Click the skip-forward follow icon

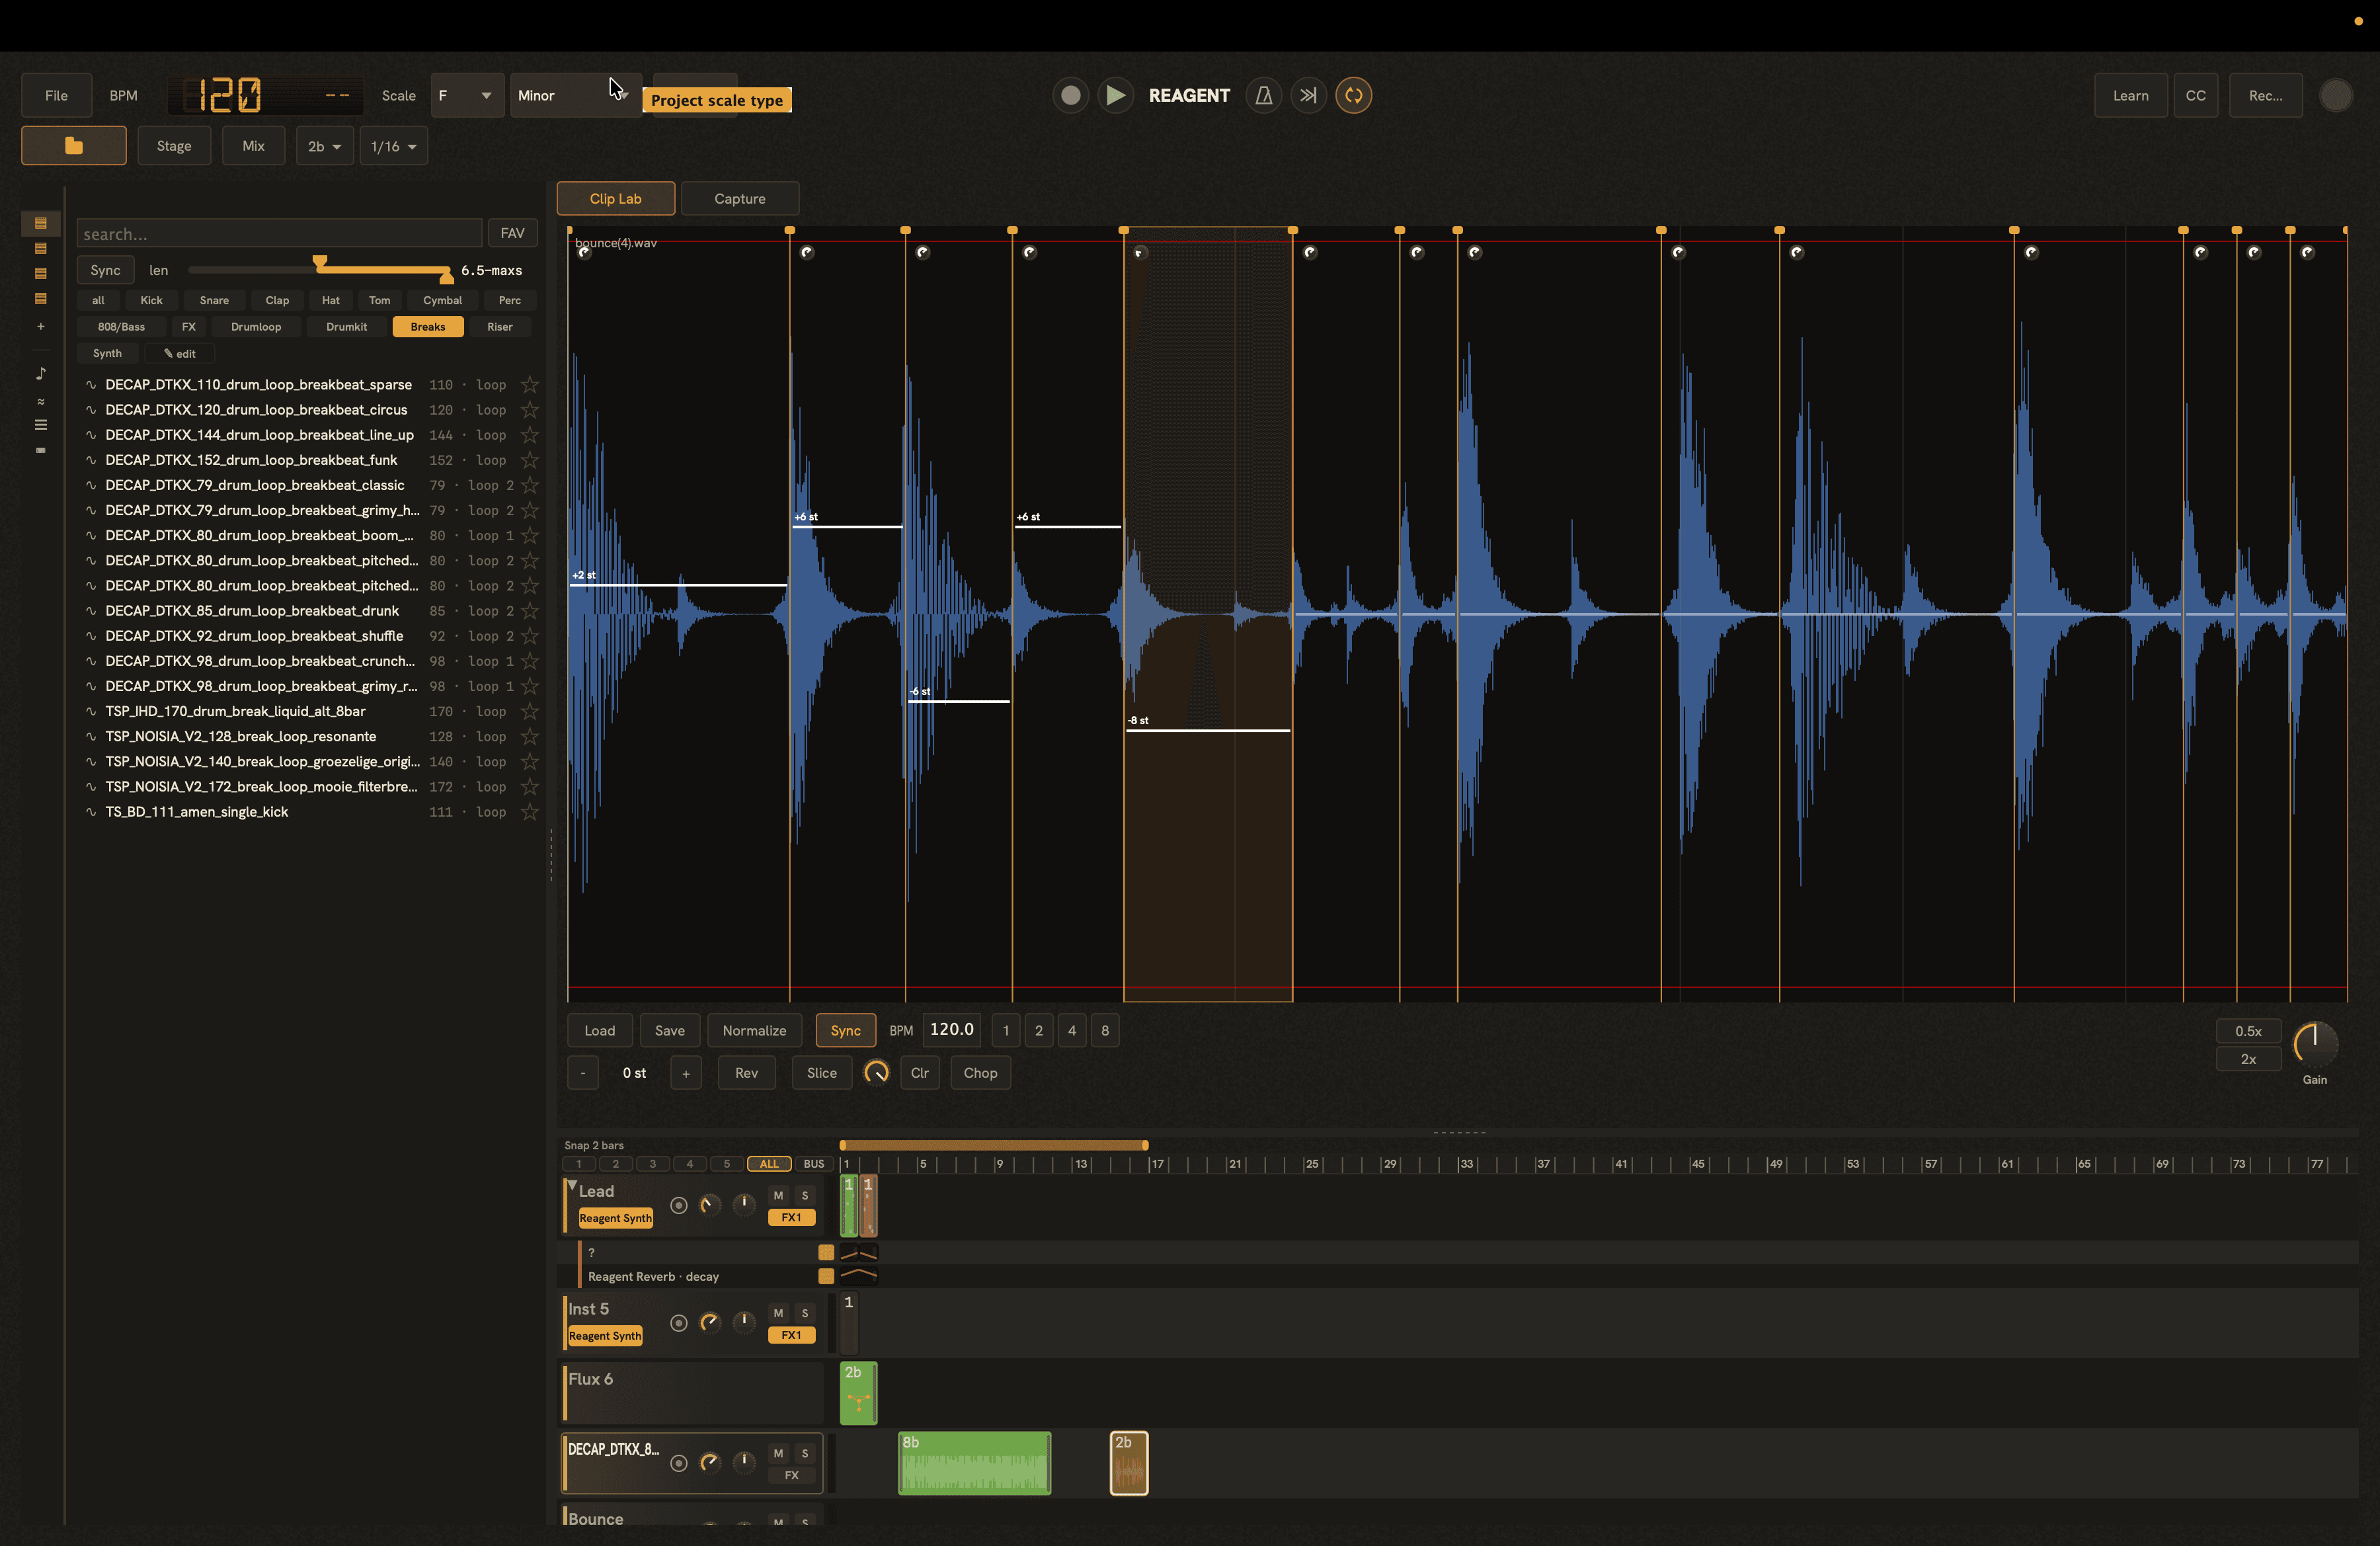1308,95
